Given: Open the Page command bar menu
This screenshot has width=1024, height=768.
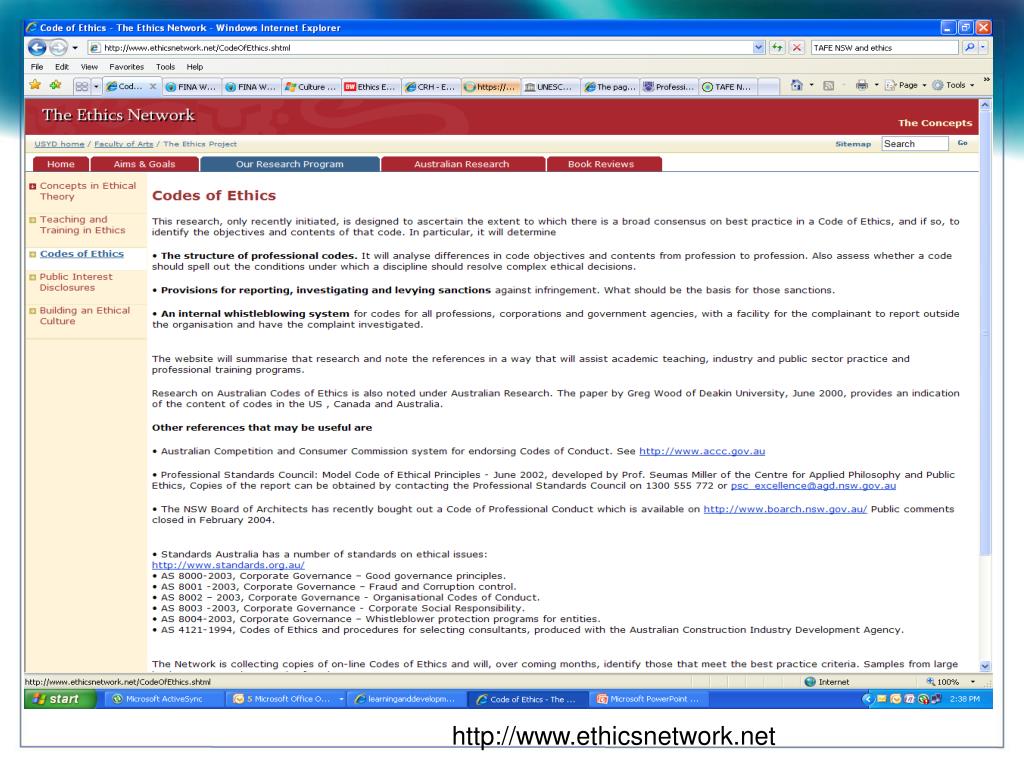Looking at the screenshot, I should point(906,86).
